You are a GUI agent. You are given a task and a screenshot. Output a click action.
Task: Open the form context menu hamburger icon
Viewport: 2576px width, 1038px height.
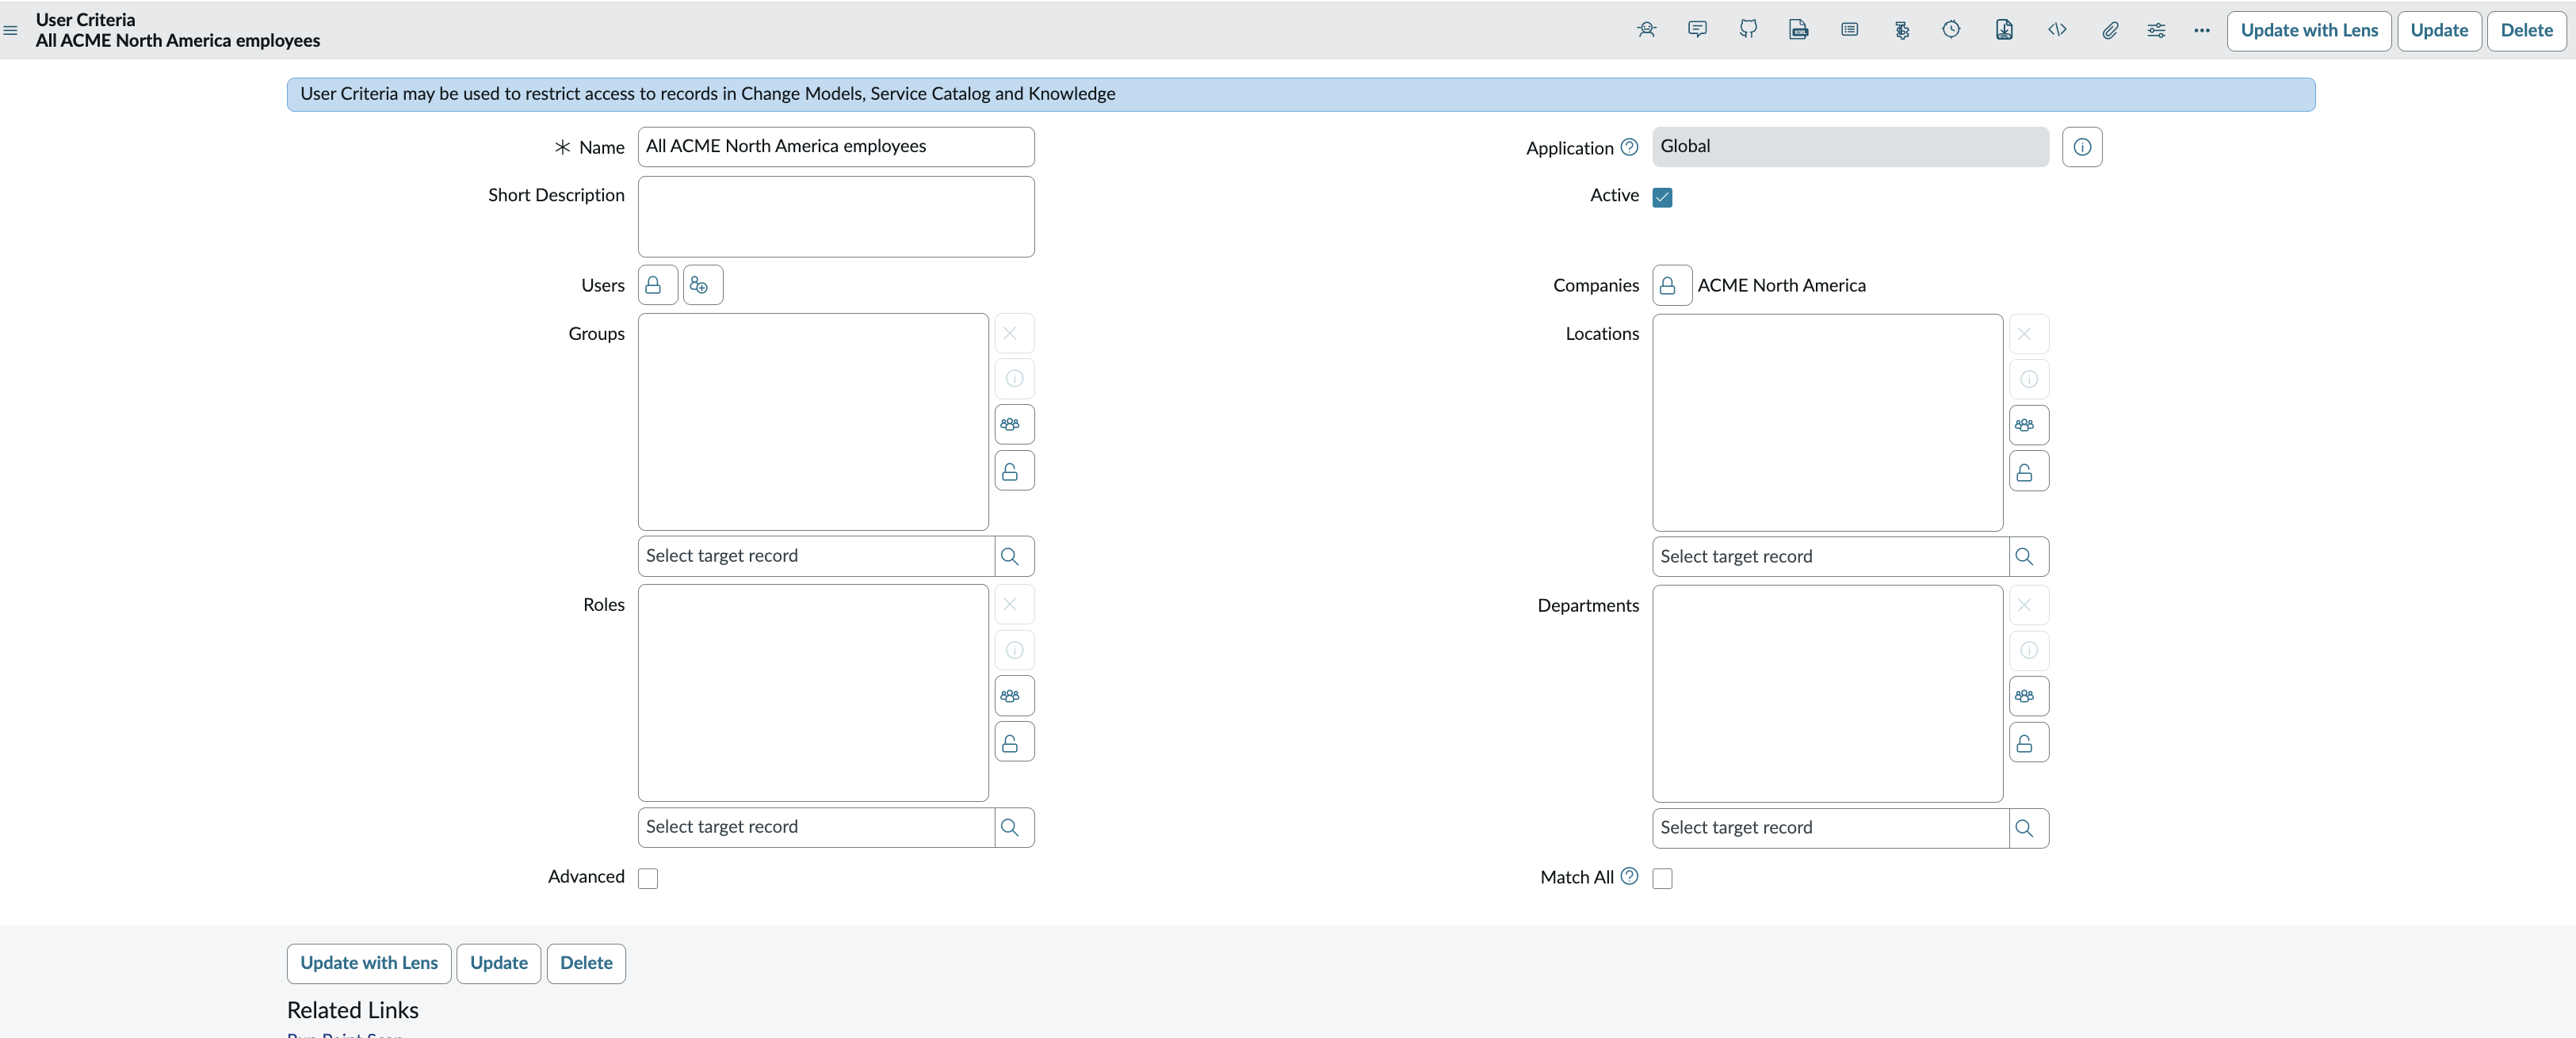(11, 30)
